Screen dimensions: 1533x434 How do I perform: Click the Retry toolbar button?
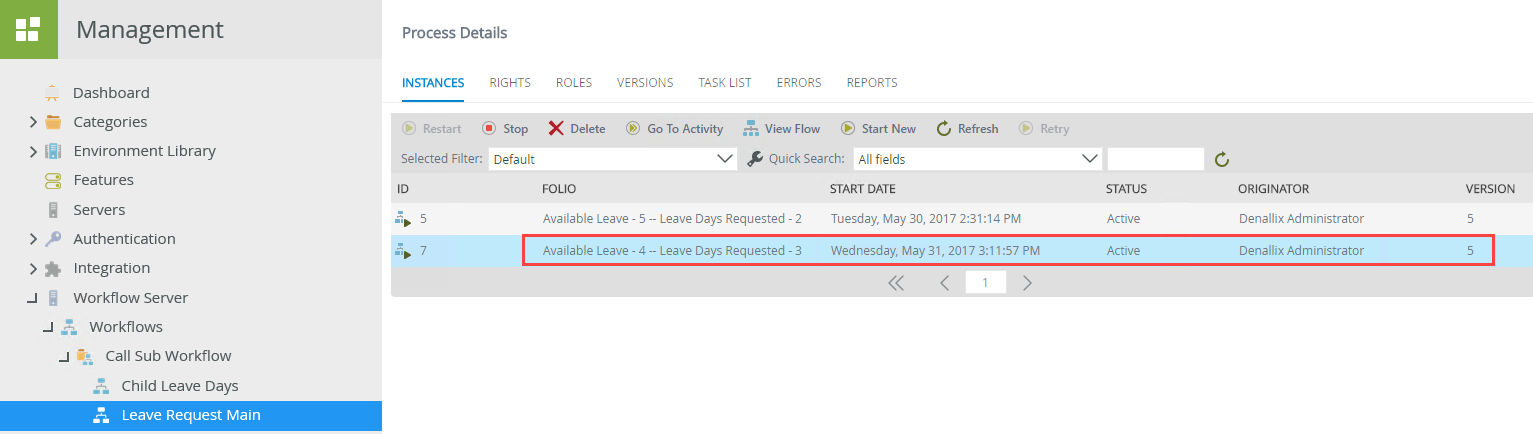[1044, 129]
